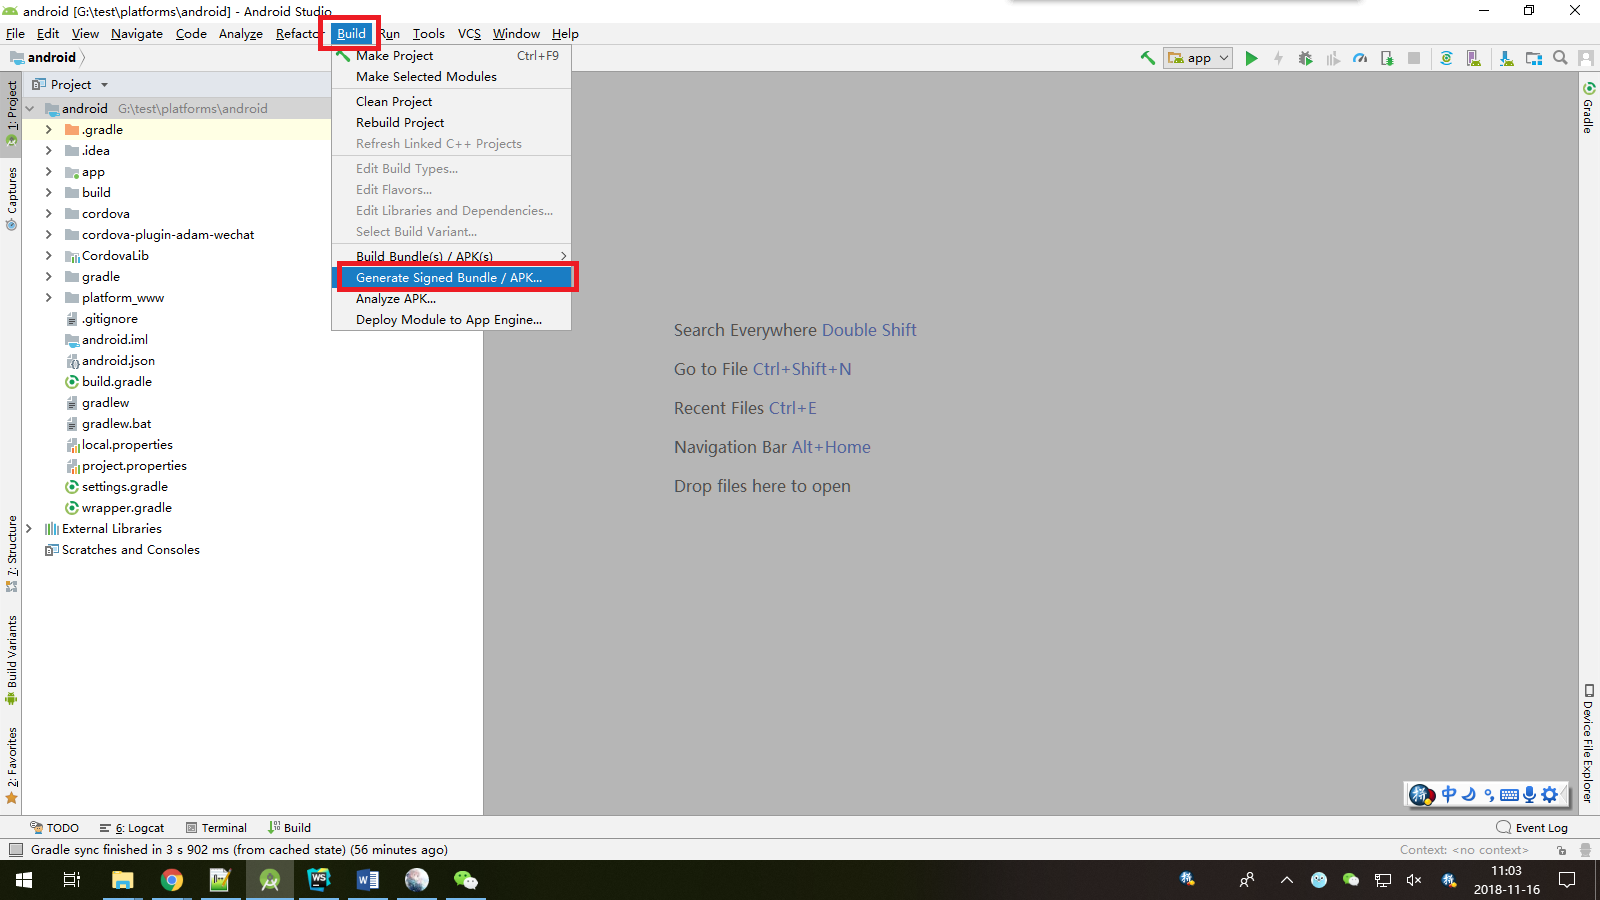Expand the .gradle folder
Image resolution: width=1600 pixels, height=900 pixels.
click(48, 130)
